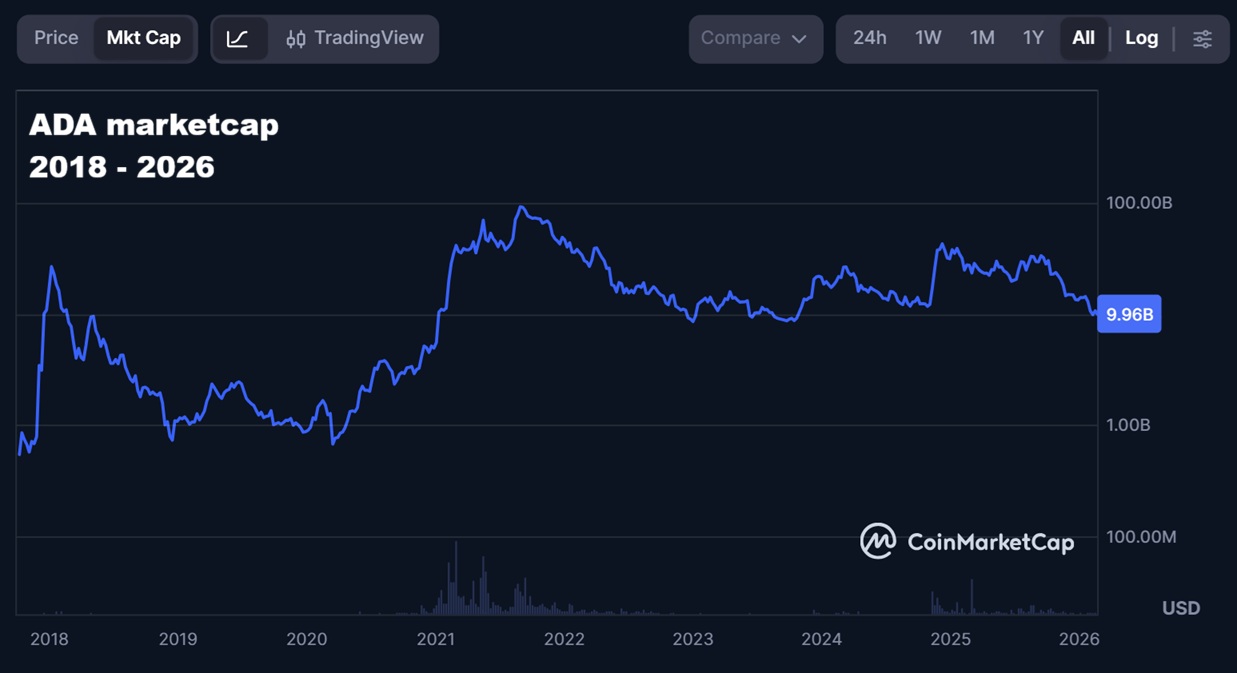Select the Mkt Cap tab

[x=144, y=38]
